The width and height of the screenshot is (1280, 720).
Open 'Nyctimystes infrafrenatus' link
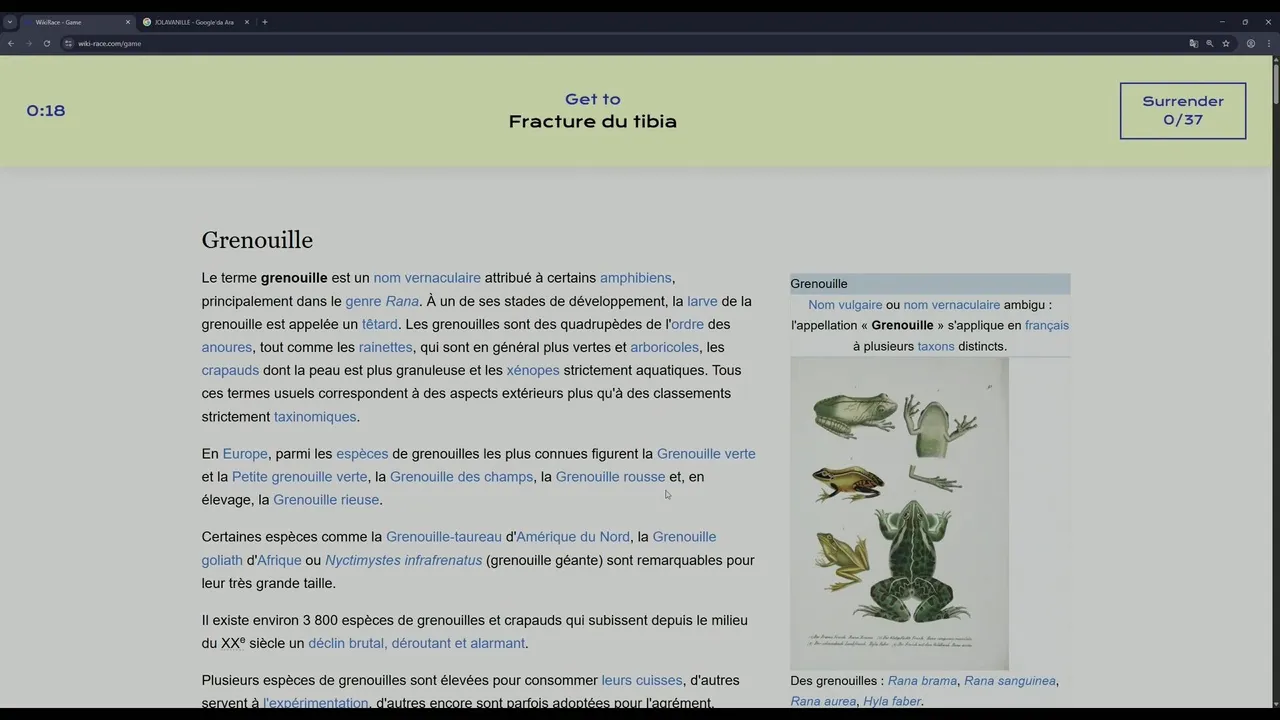pos(403,560)
